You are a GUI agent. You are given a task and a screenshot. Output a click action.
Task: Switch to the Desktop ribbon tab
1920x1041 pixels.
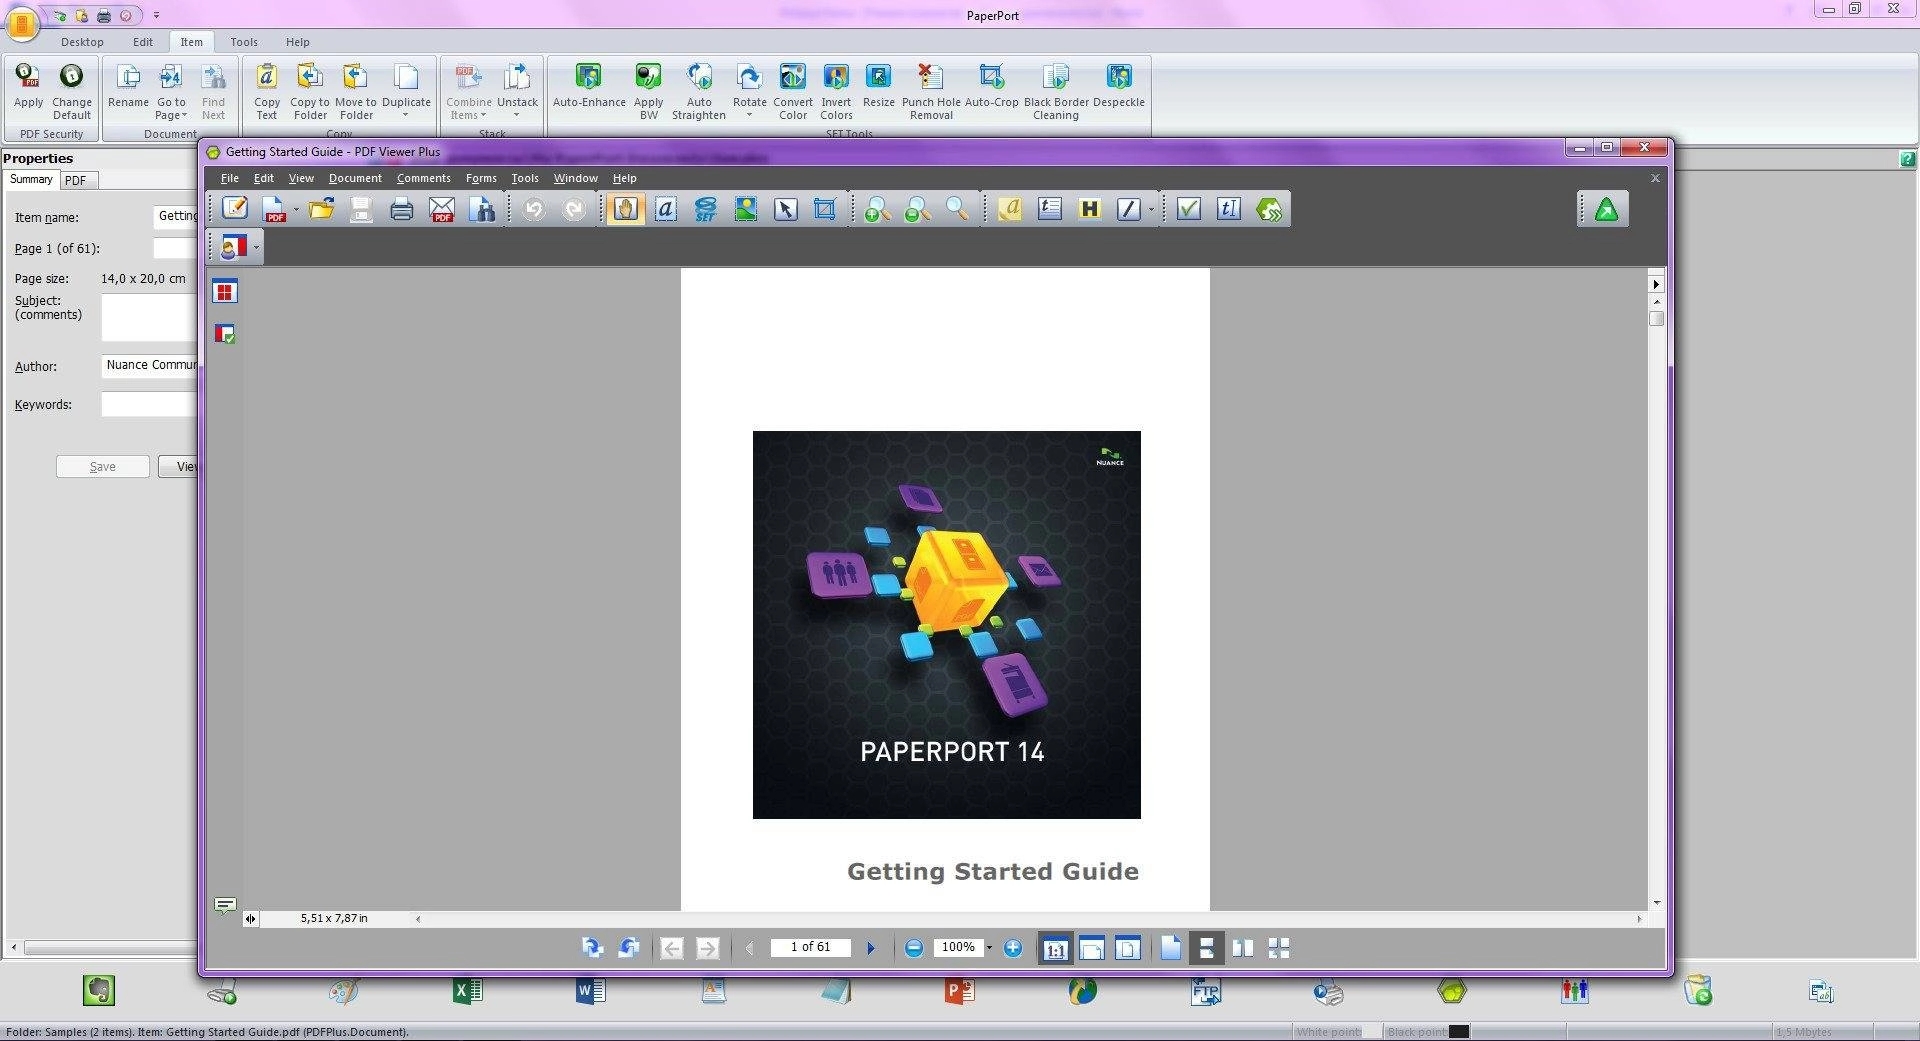click(x=82, y=42)
